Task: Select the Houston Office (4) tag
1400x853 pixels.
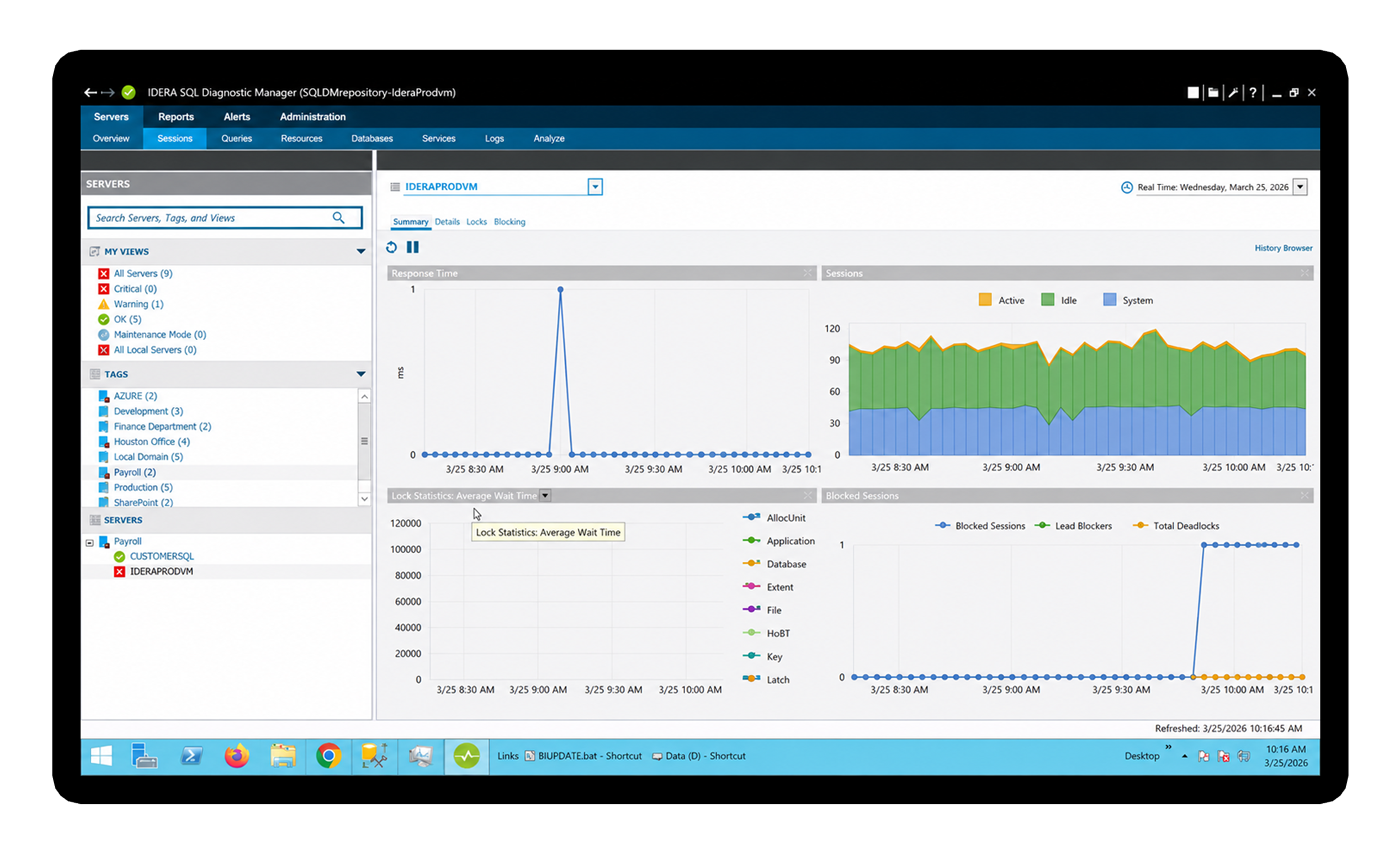Action: point(152,442)
